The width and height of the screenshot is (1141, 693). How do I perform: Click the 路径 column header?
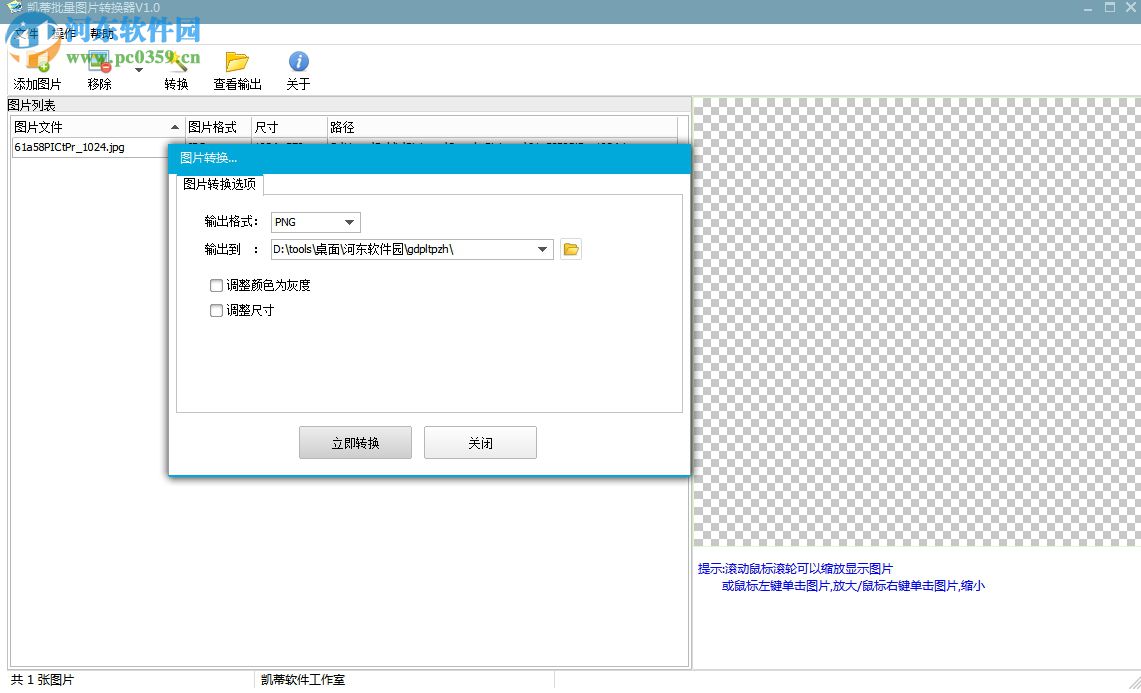(502, 127)
